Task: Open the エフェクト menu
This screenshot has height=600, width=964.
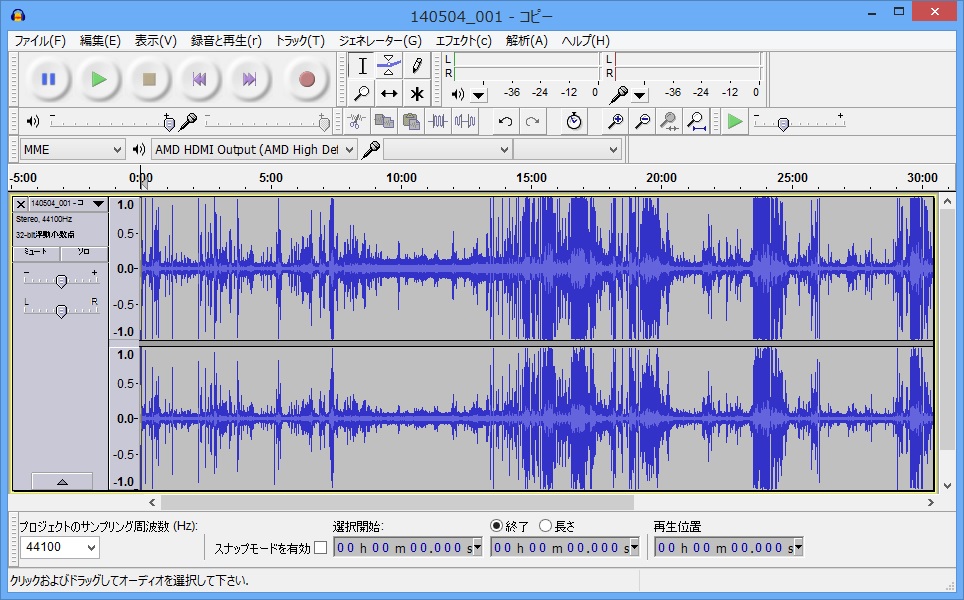Action: click(463, 41)
